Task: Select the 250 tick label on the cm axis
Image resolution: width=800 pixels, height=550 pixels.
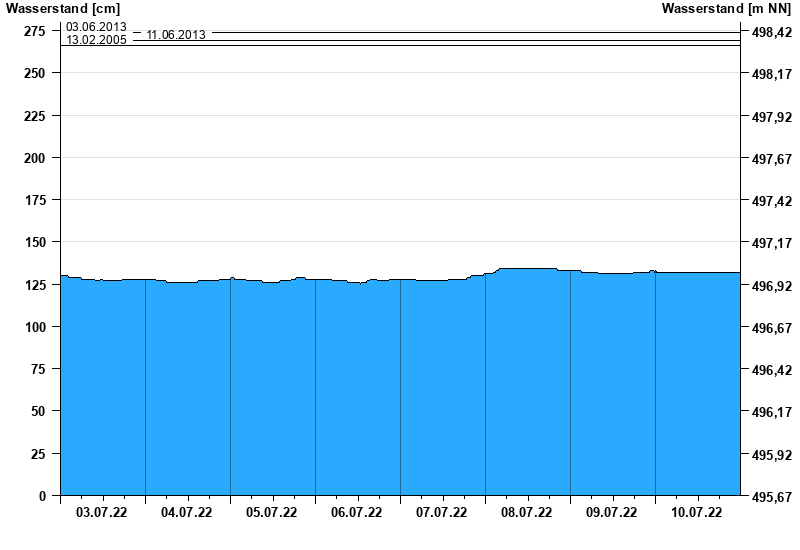Action: click(35, 74)
